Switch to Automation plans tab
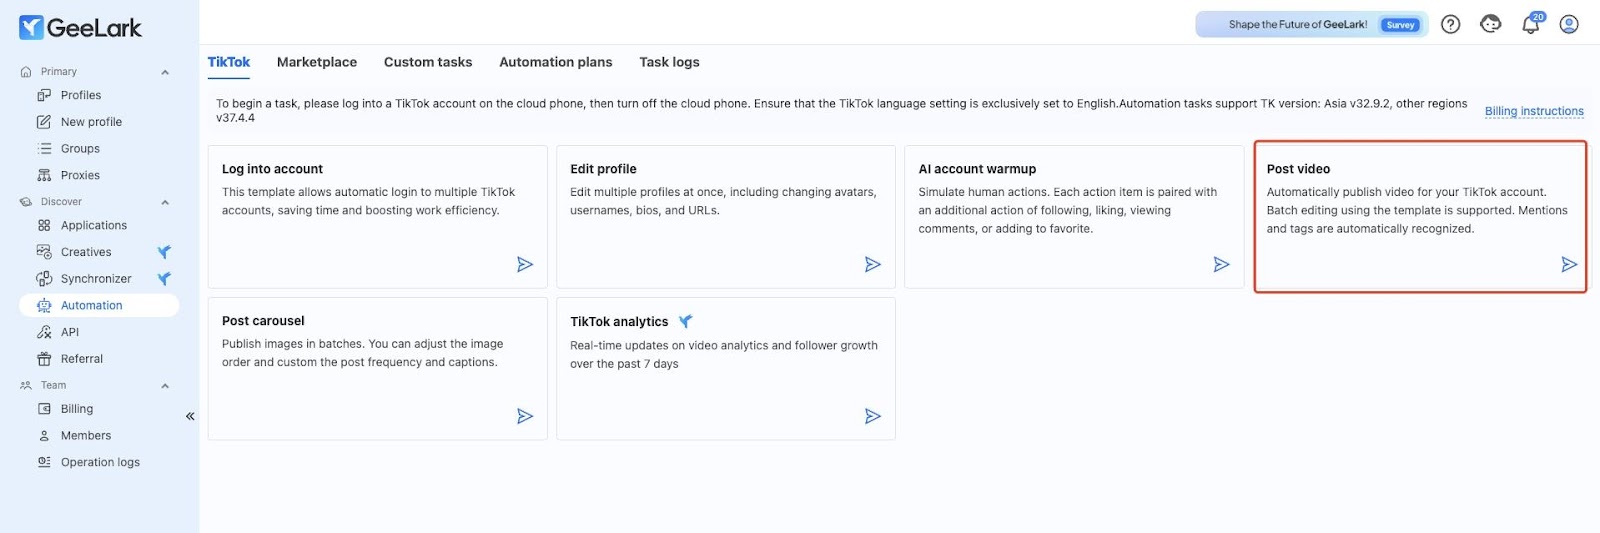The height and width of the screenshot is (533, 1600). (555, 62)
